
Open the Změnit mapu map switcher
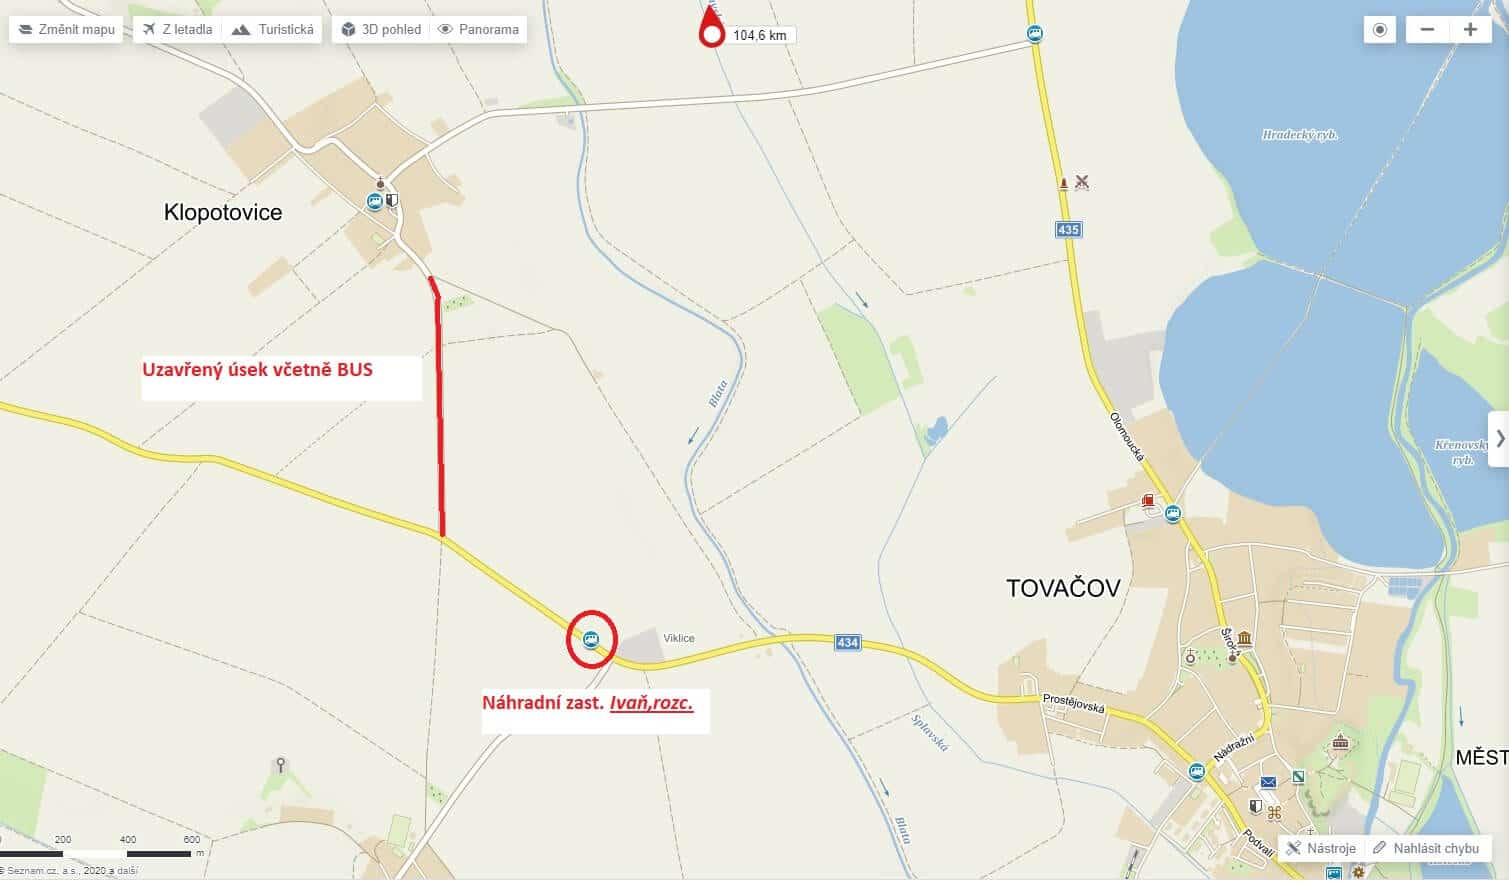click(x=66, y=29)
